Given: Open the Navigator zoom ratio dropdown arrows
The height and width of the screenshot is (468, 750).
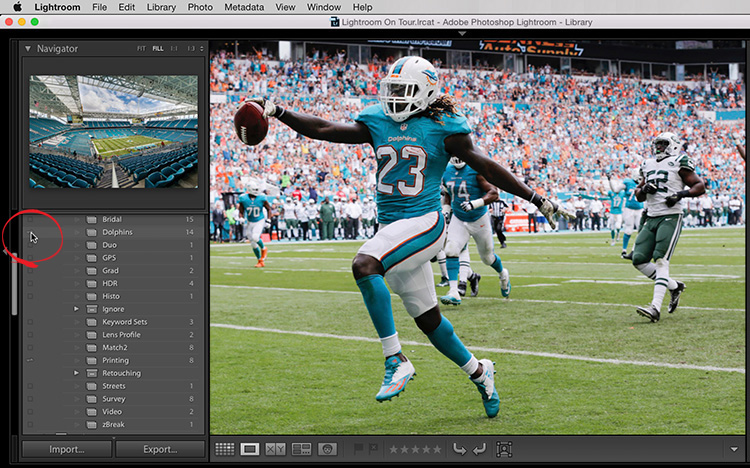Looking at the screenshot, I should 201,49.
